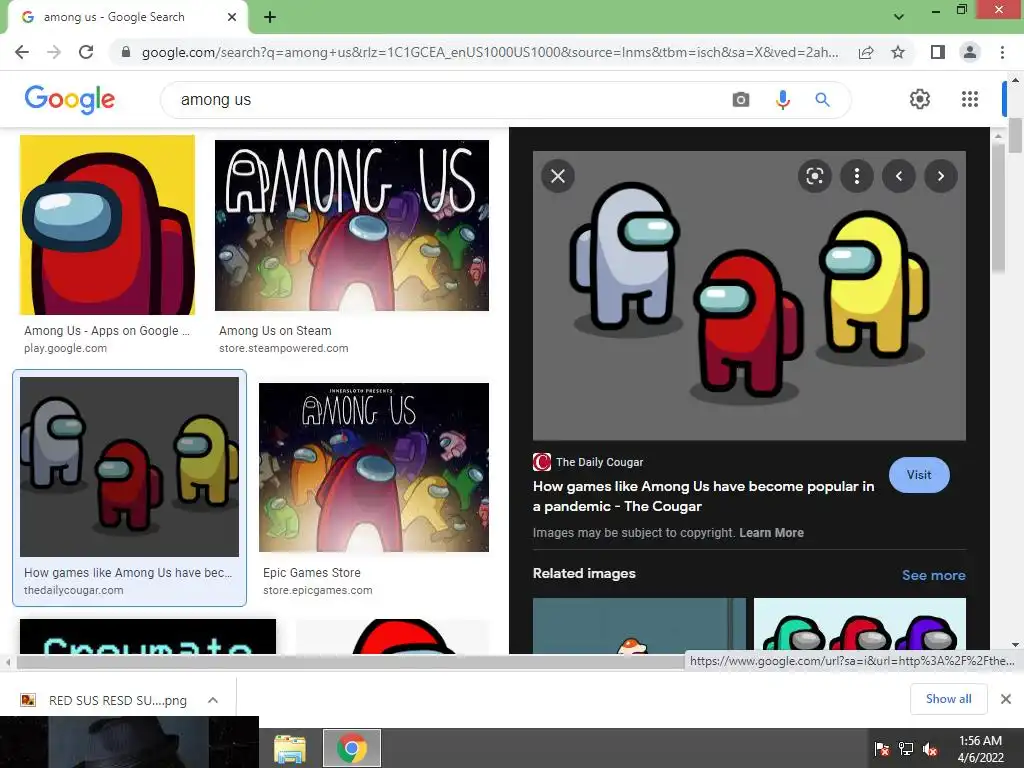Open How games like Among Us article title
1024x768 pixels.
click(x=703, y=496)
